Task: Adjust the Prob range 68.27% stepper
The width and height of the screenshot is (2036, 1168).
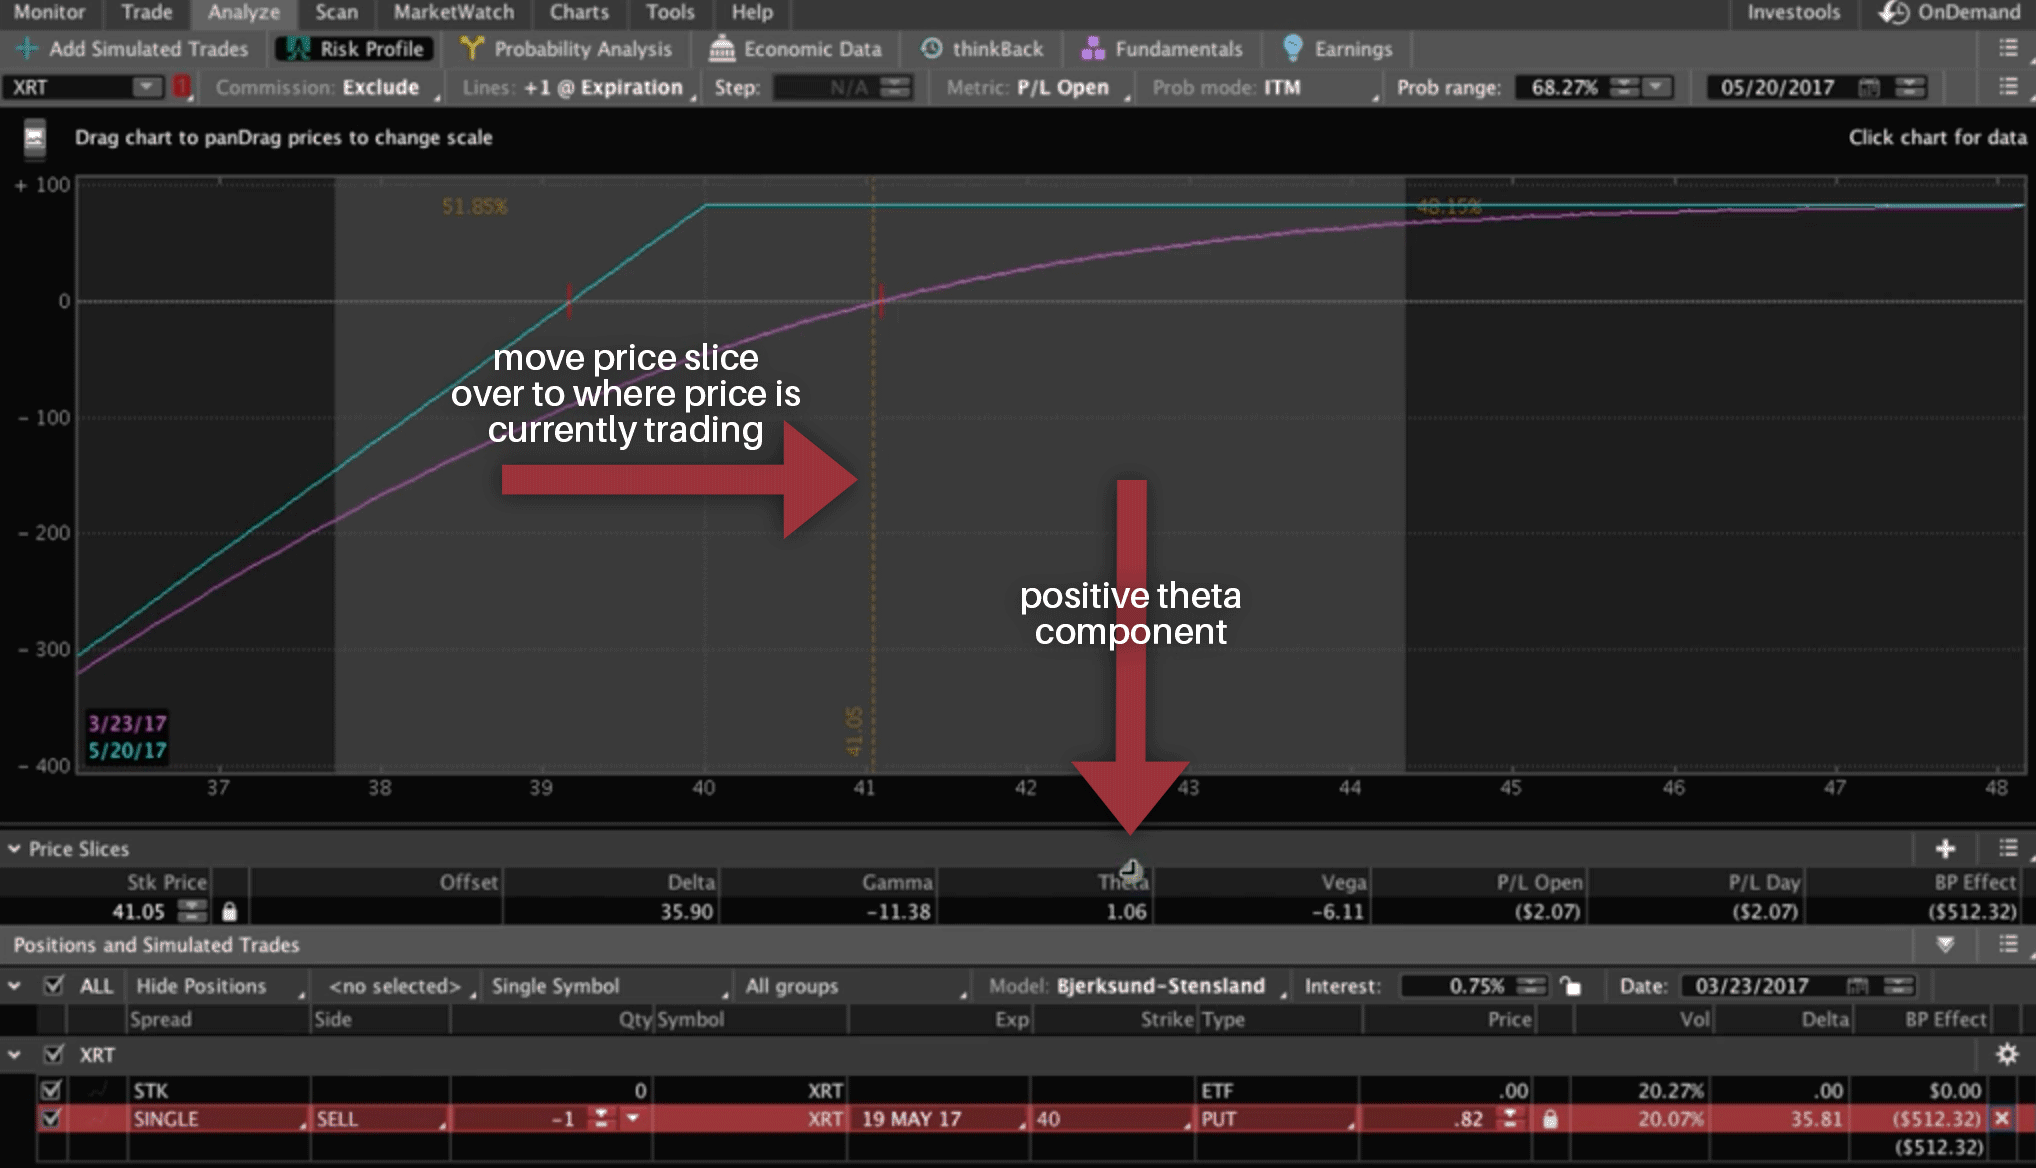Action: (1626, 87)
